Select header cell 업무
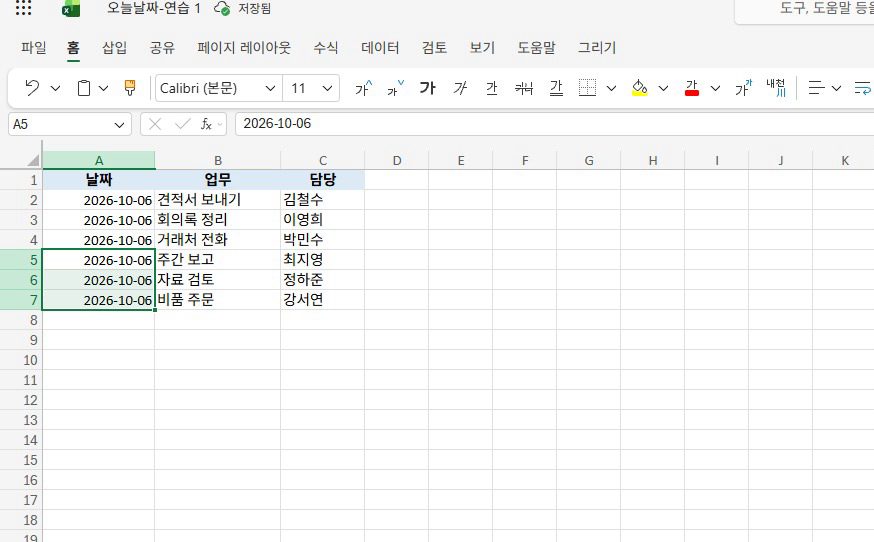 [218, 180]
